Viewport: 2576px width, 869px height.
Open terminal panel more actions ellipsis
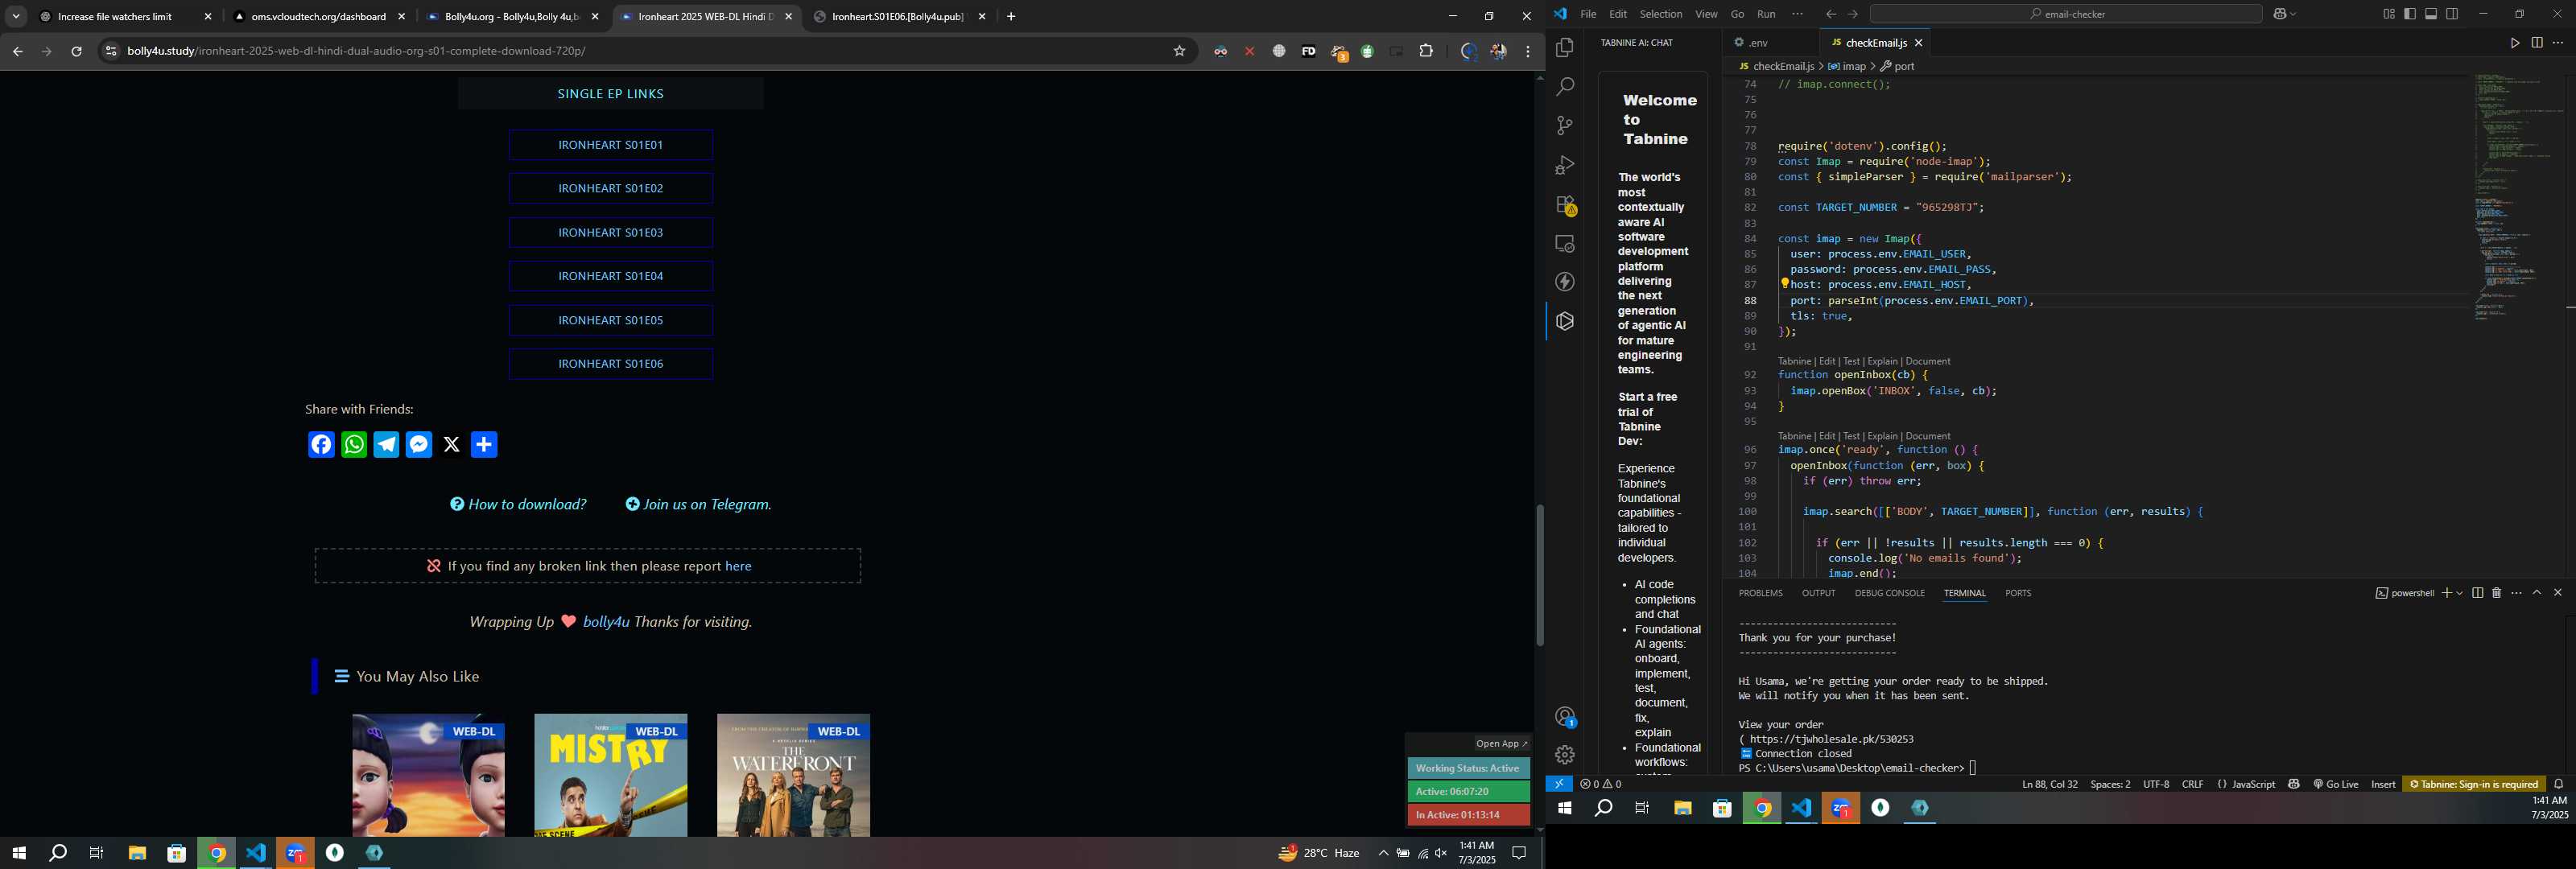[x=2516, y=593]
